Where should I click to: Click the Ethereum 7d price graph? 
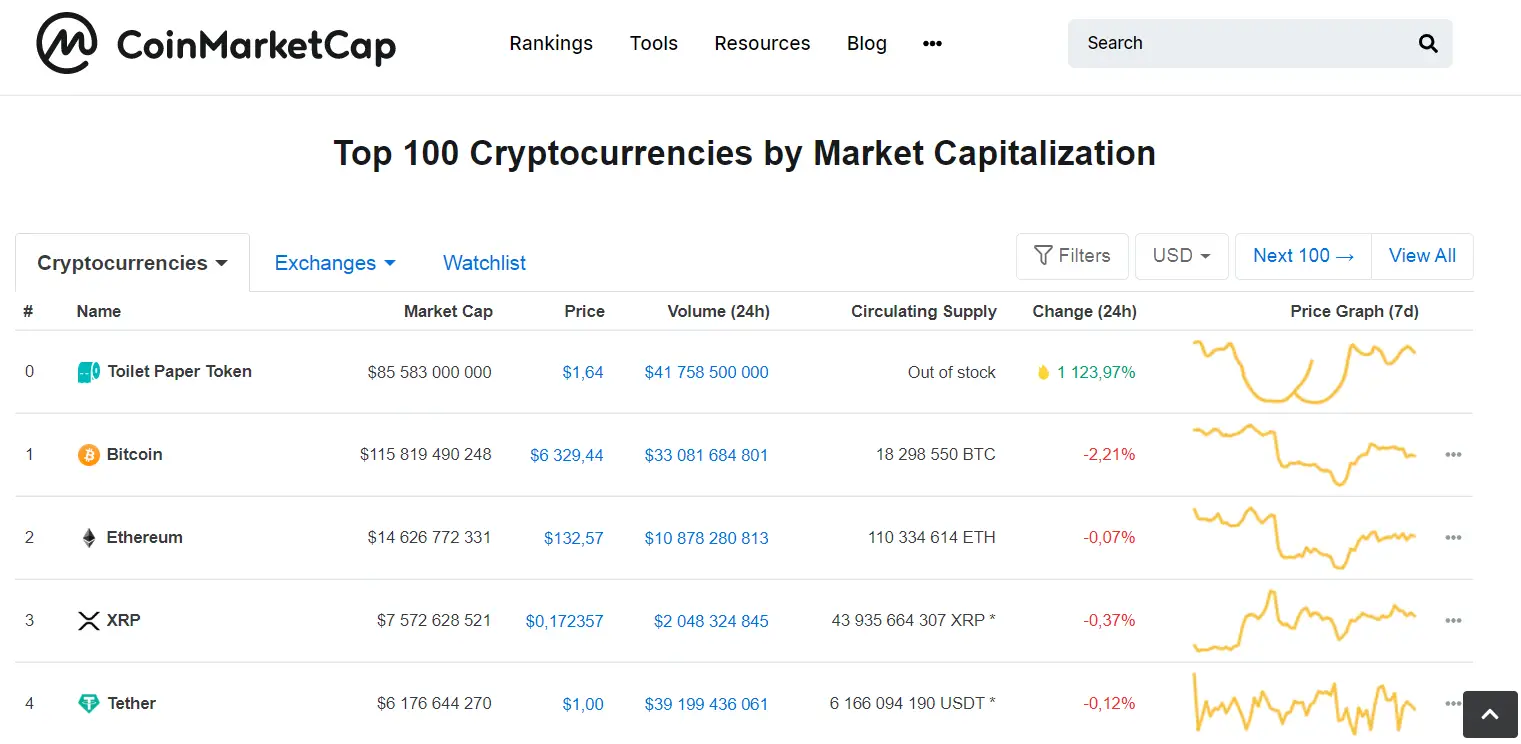pos(1304,538)
